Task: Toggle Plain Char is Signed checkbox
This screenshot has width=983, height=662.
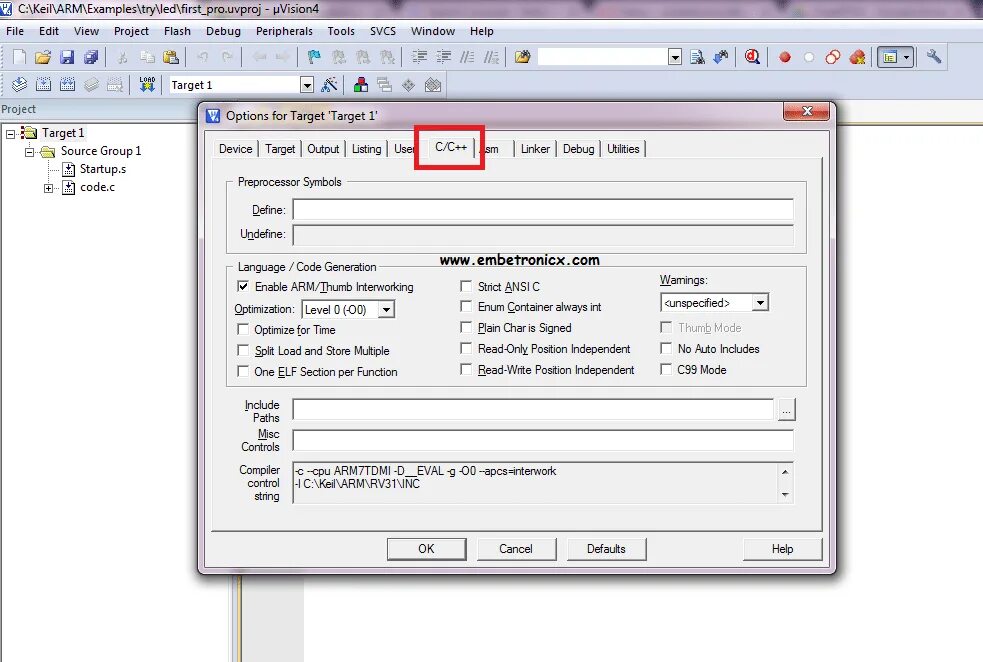Action: tap(466, 327)
